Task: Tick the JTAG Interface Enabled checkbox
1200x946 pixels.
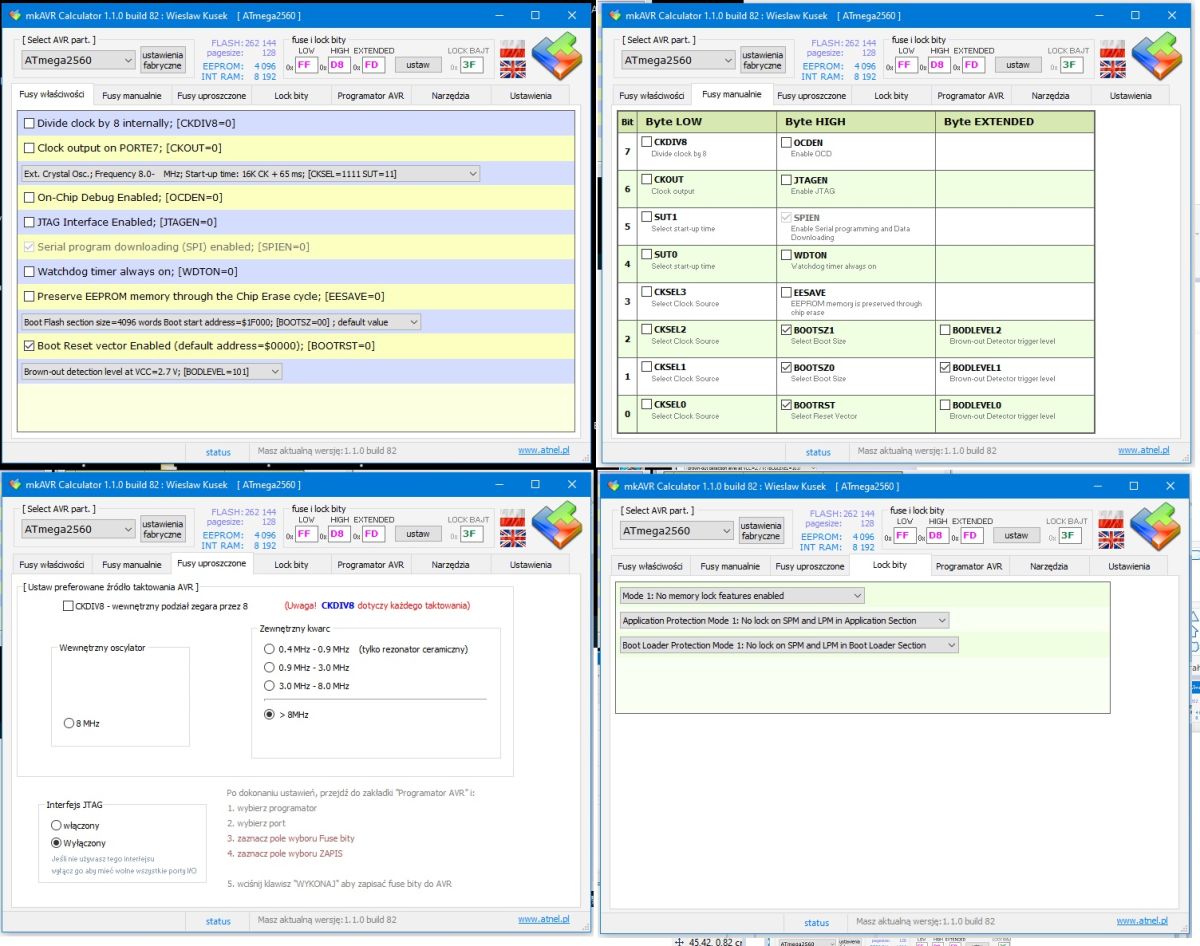Action: [x=28, y=222]
